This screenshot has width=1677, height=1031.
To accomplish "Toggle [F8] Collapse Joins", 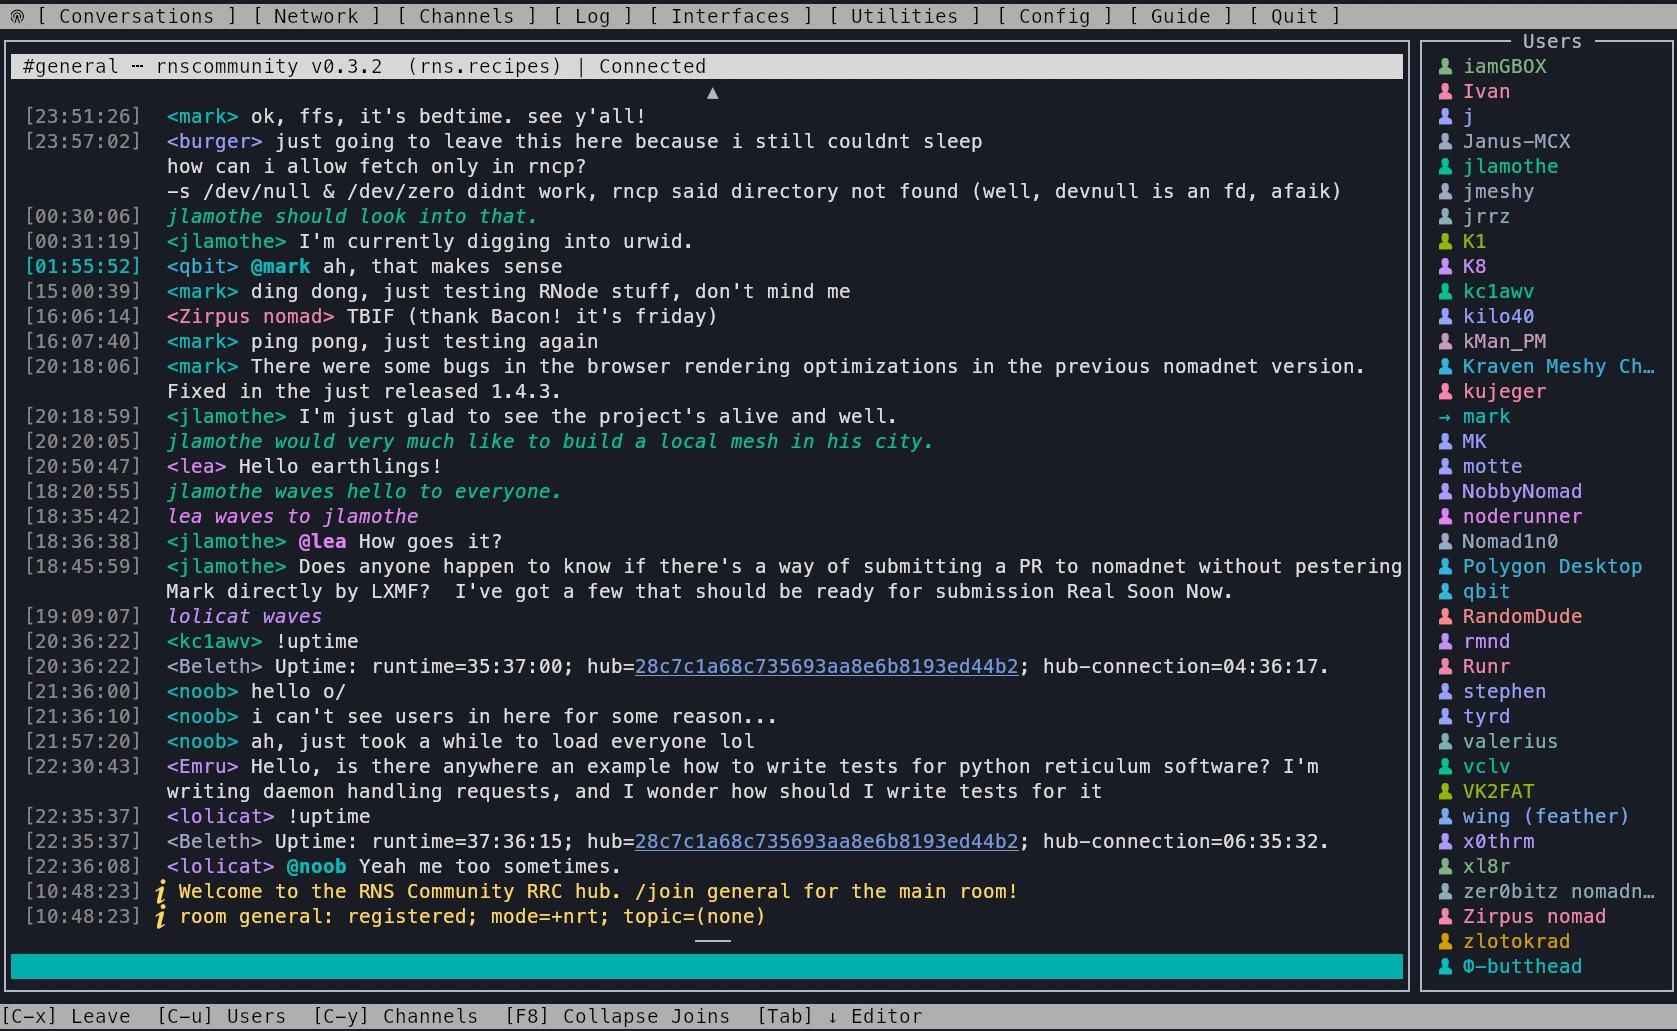I will coord(617,1016).
